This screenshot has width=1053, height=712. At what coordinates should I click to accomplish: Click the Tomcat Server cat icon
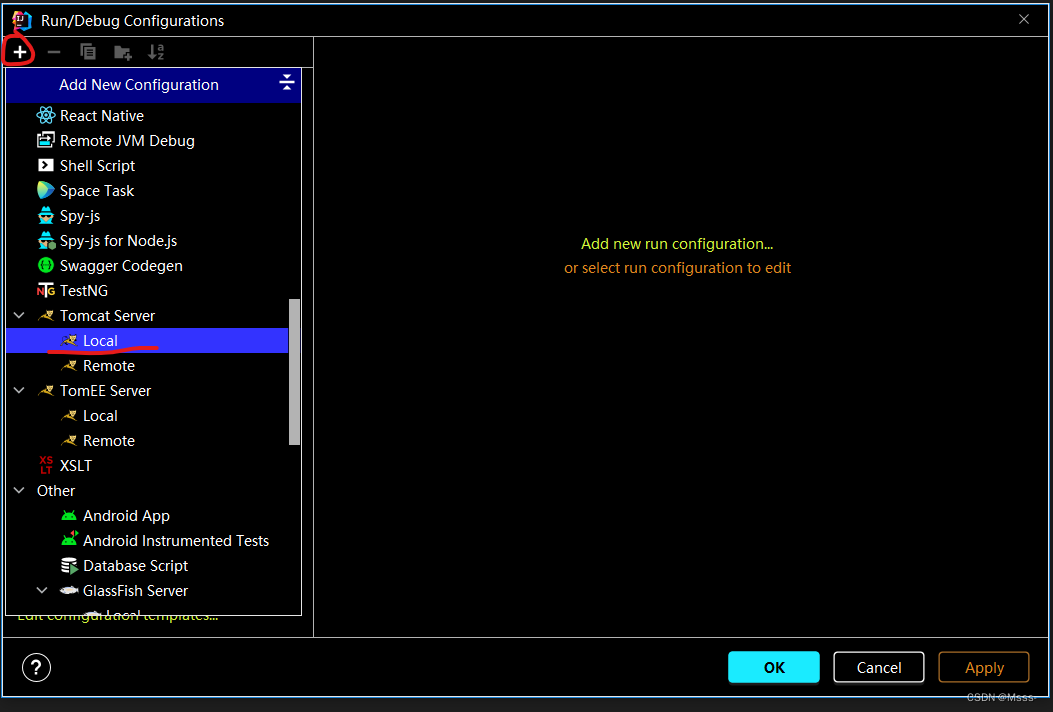46,316
